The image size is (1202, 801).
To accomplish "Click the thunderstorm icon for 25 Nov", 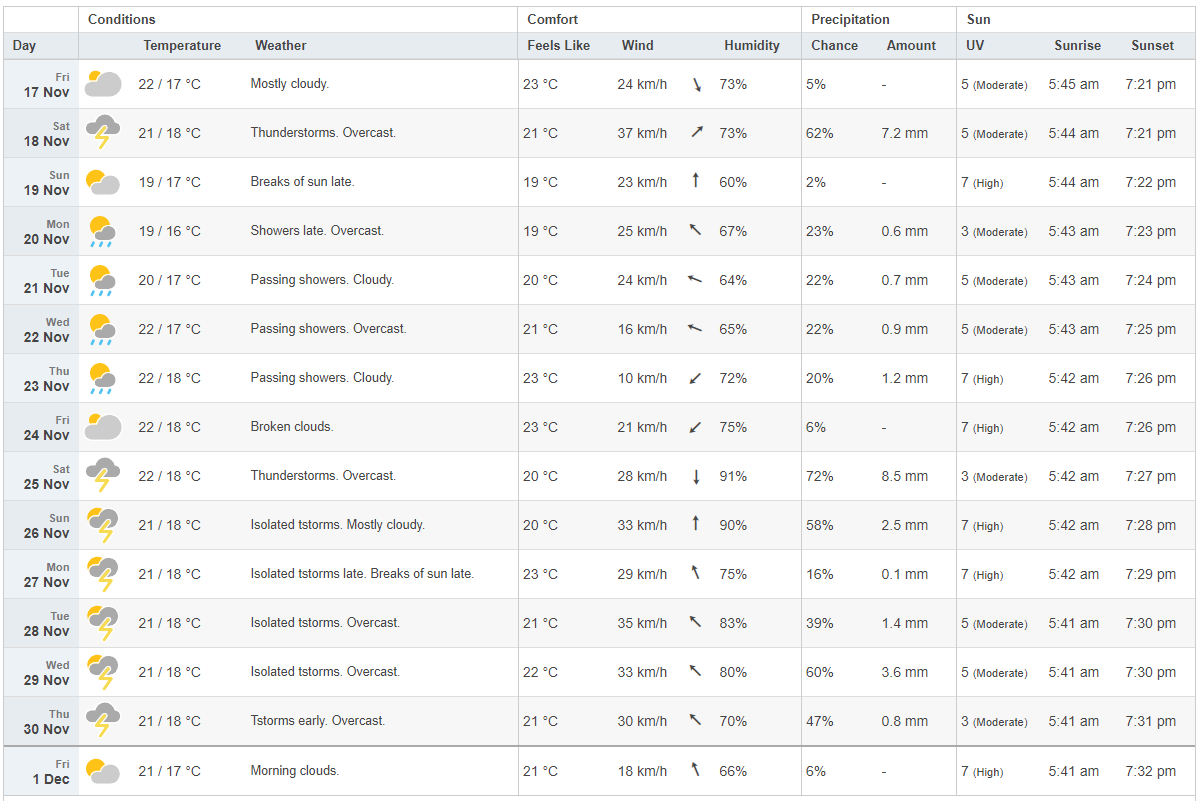I will click(x=102, y=476).
